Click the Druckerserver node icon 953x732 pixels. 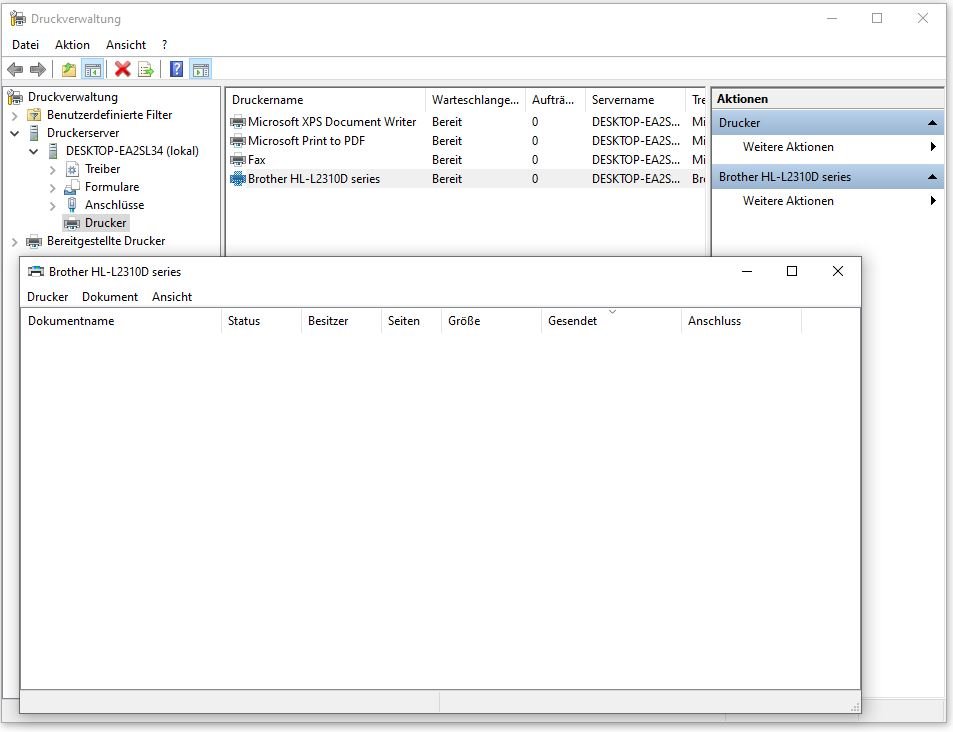35,133
